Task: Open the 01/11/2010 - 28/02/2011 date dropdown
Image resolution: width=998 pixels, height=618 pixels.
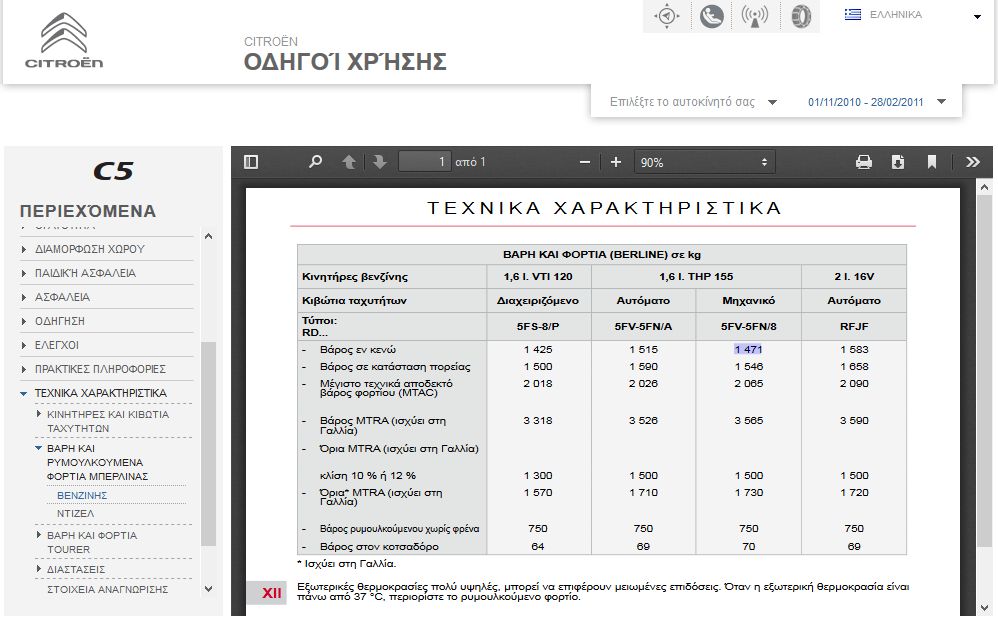Action: click(x=876, y=102)
